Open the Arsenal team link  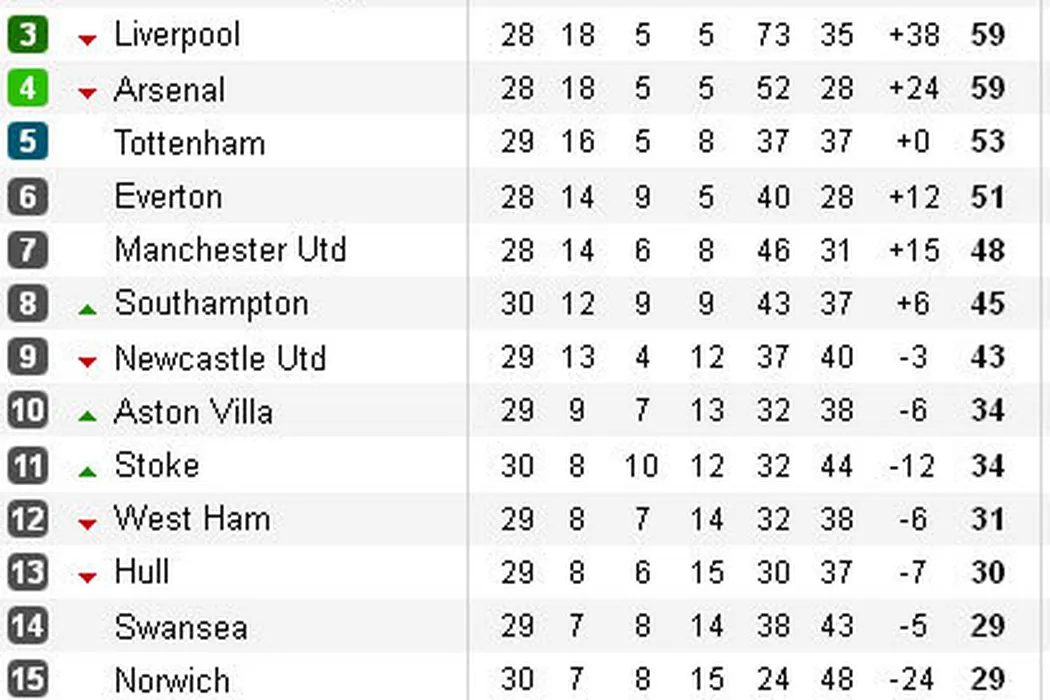[169, 89]
